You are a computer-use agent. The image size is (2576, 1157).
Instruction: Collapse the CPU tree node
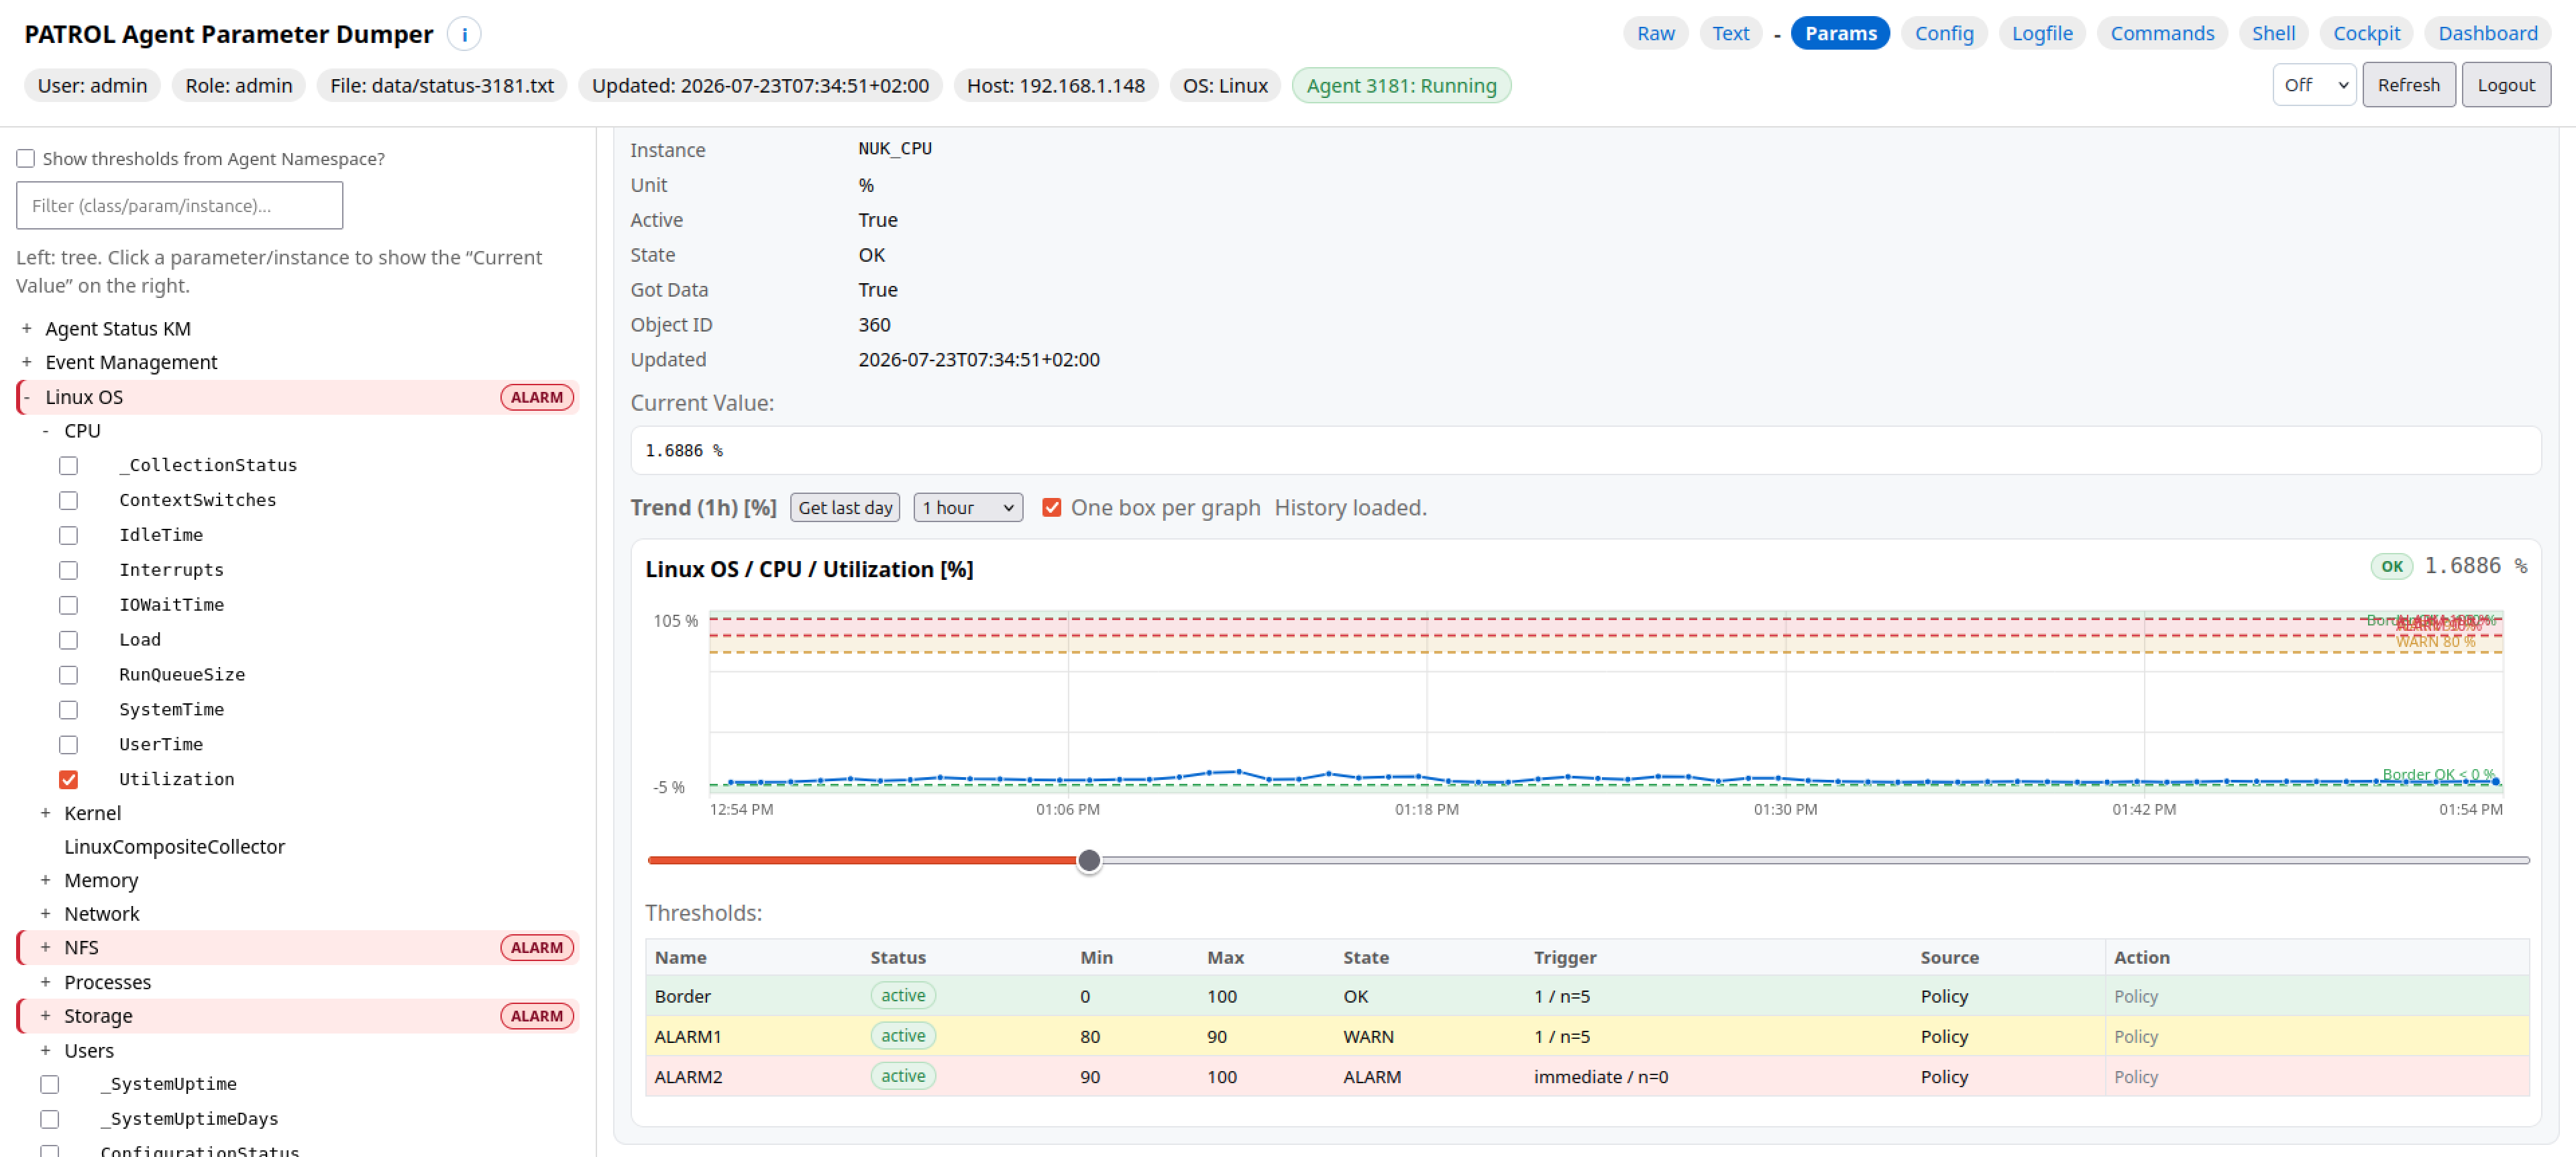tap(45, 431)
